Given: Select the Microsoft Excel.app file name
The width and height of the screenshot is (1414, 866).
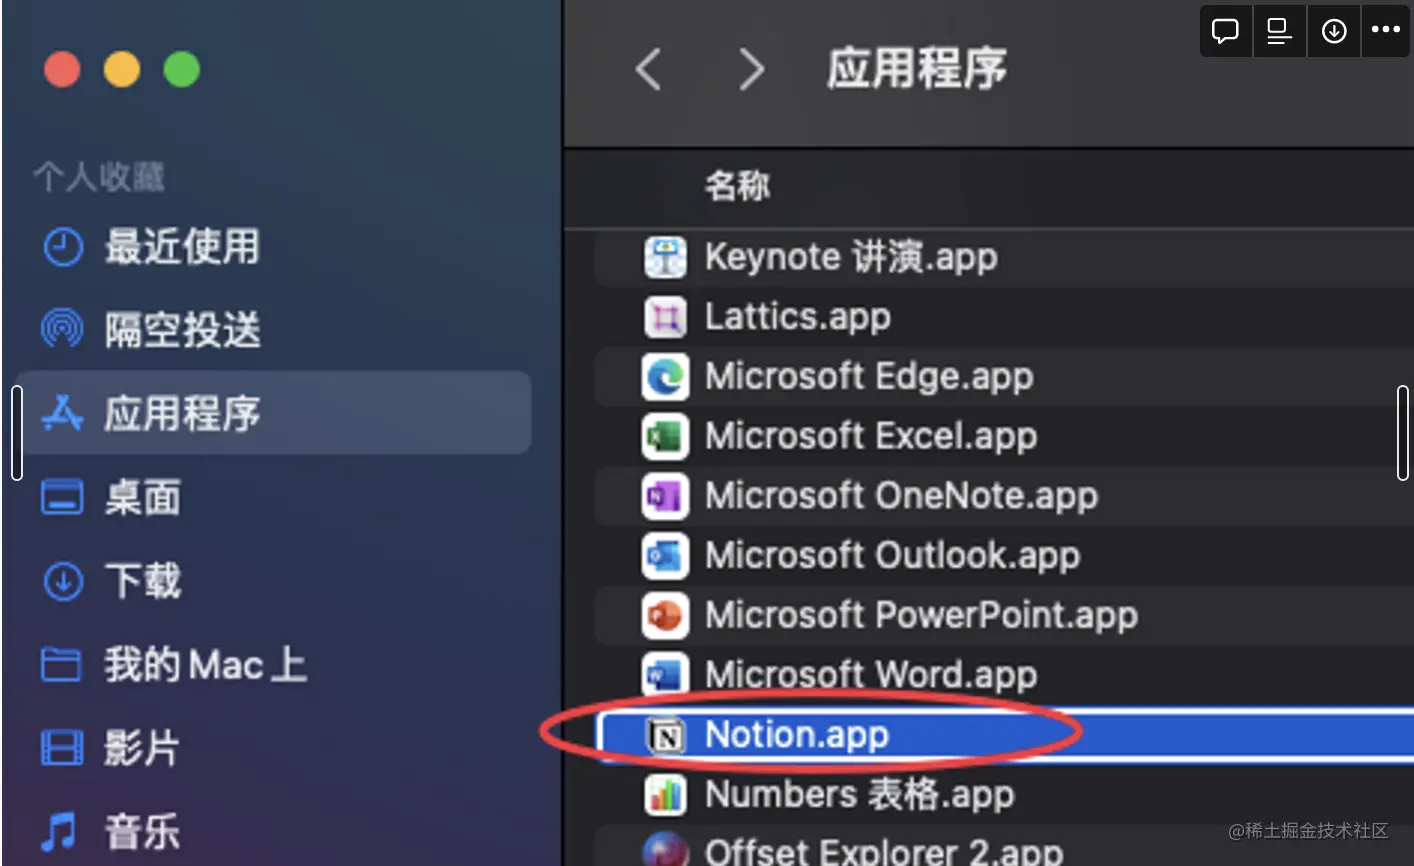Looking at the screenshot, I should pos(871,437).
